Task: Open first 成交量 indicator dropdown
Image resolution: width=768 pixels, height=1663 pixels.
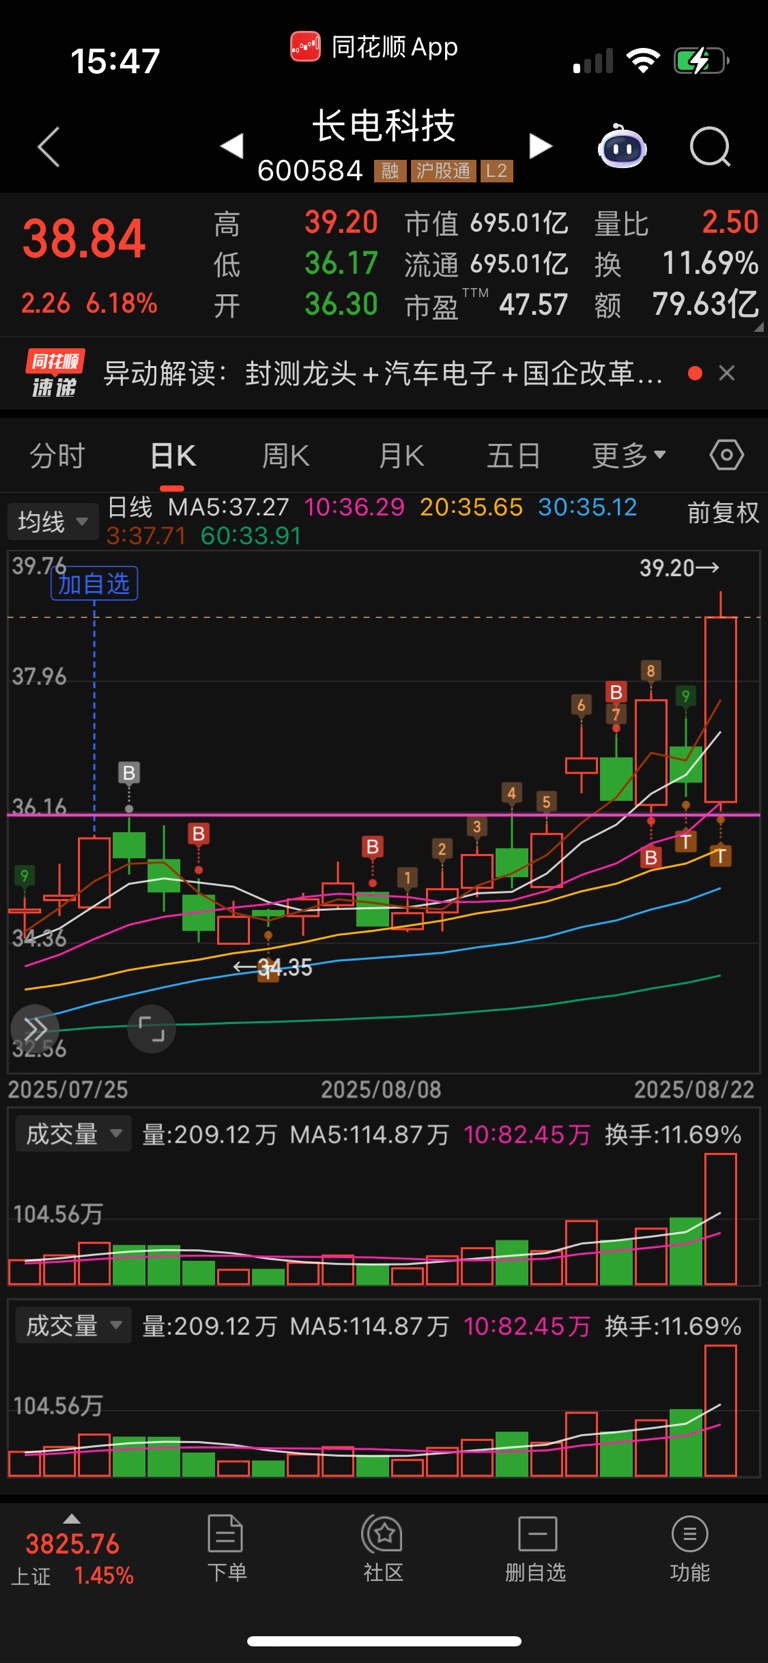Action: click(x=73, y=1134)
